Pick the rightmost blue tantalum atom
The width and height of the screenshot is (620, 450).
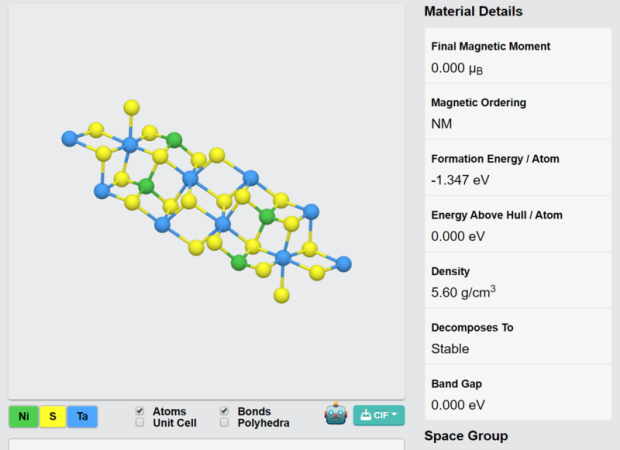tap(344, 264)
